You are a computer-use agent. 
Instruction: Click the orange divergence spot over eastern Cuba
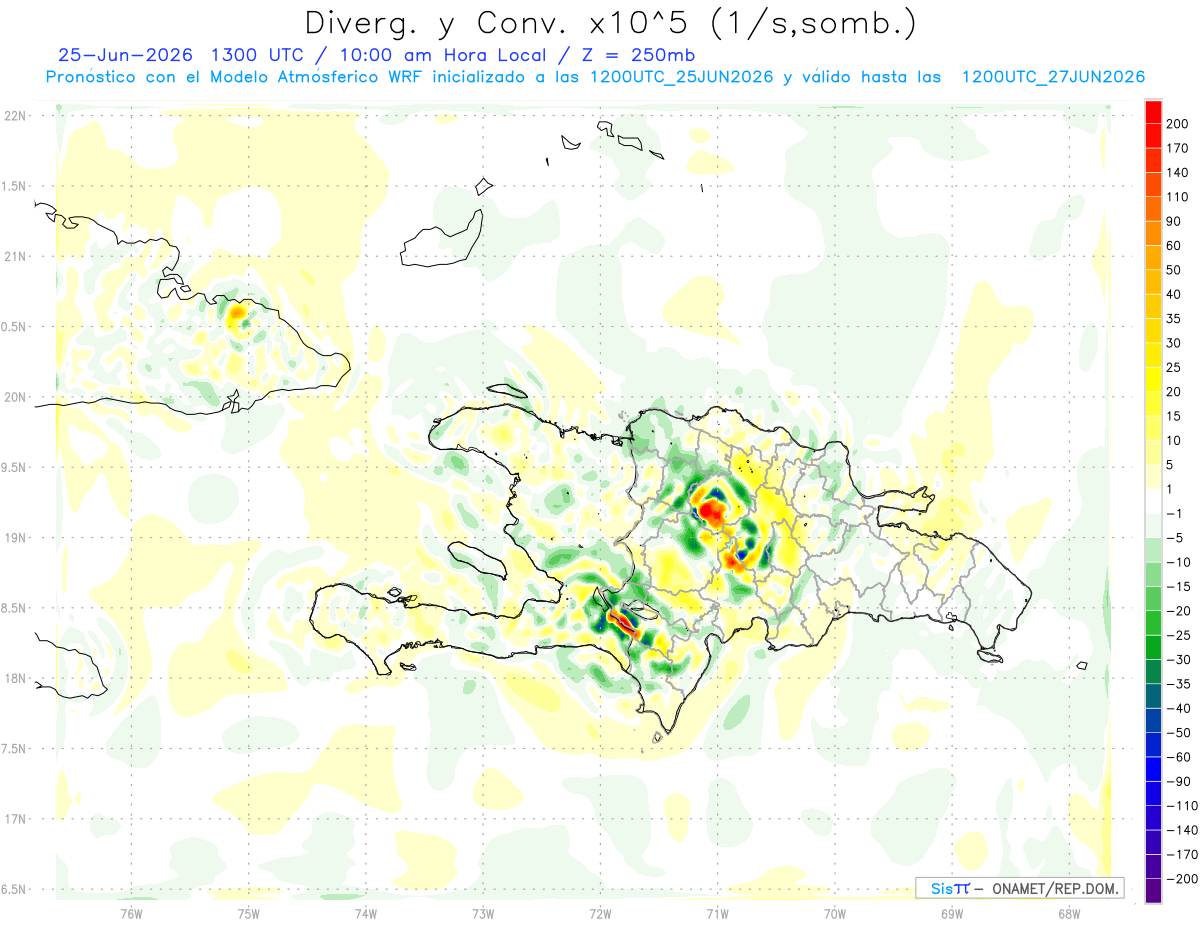coord(237,315)
